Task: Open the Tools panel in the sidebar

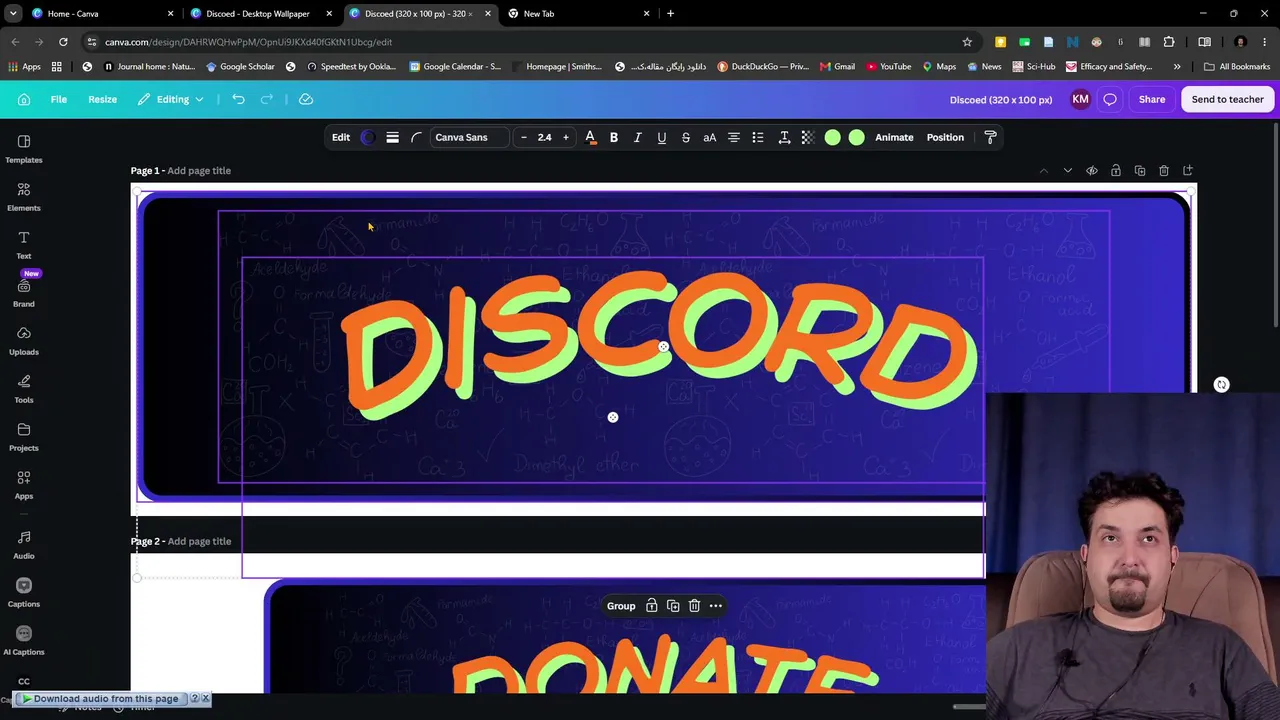Action: [24, 388]
